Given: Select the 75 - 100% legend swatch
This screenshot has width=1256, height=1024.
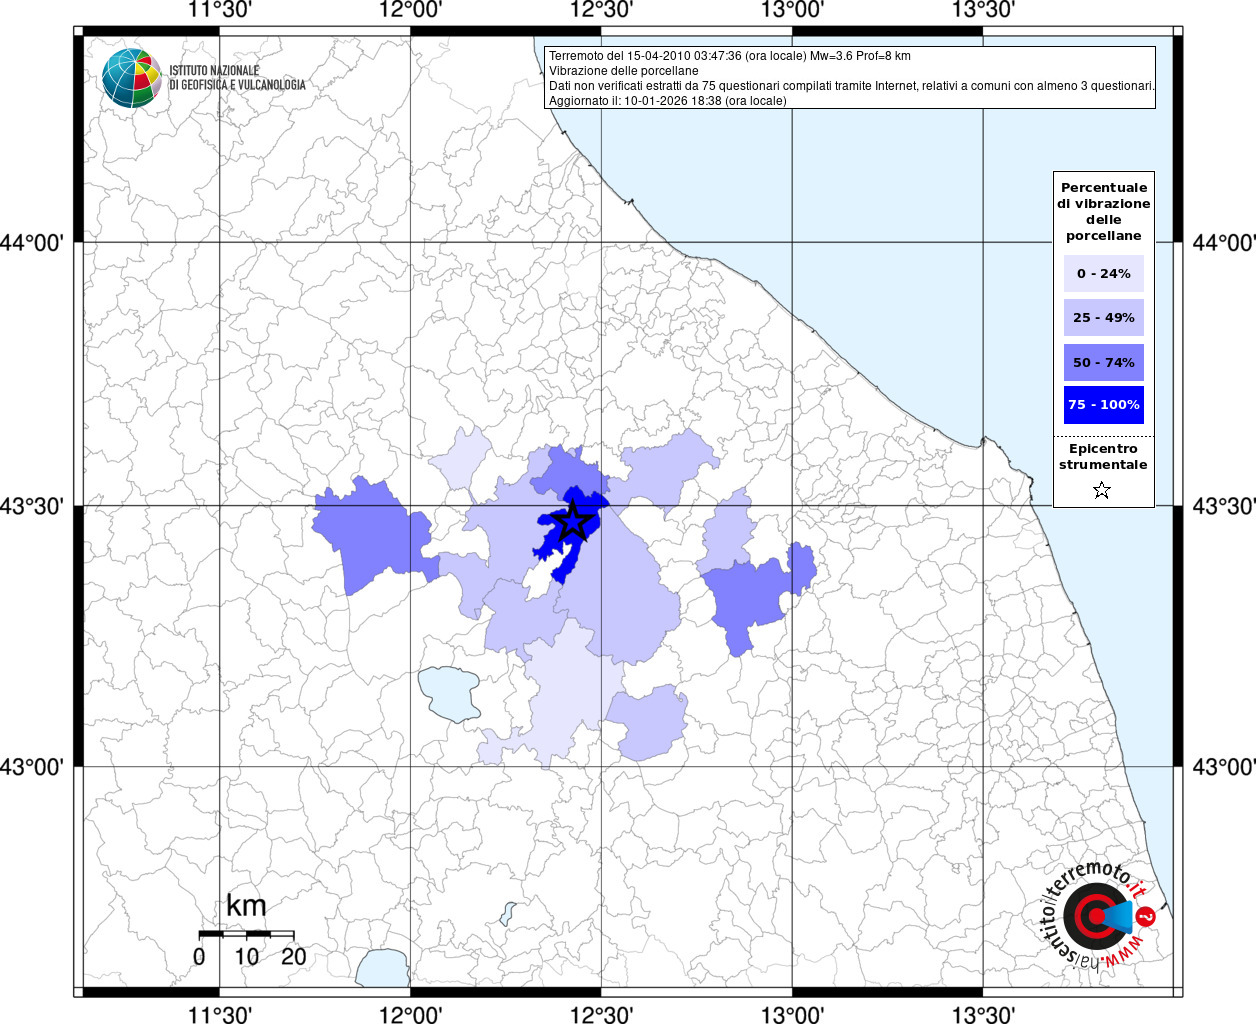Looking at the screenshot, I should (1103, 405).
